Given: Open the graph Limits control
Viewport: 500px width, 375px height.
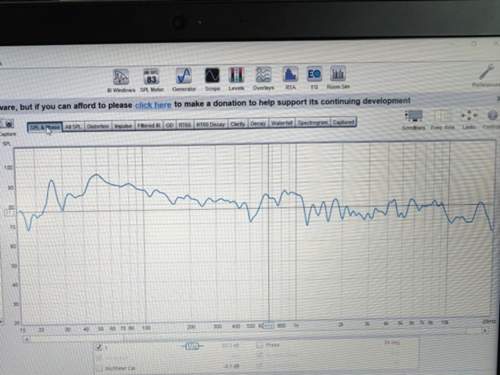Looking at the screenshot, I should [469, 119].
